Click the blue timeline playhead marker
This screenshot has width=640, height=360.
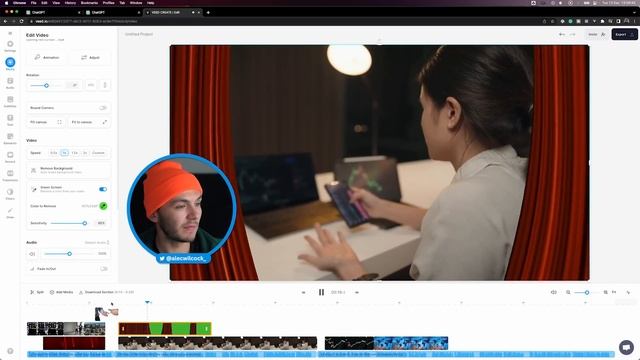[x=147, y=302]
